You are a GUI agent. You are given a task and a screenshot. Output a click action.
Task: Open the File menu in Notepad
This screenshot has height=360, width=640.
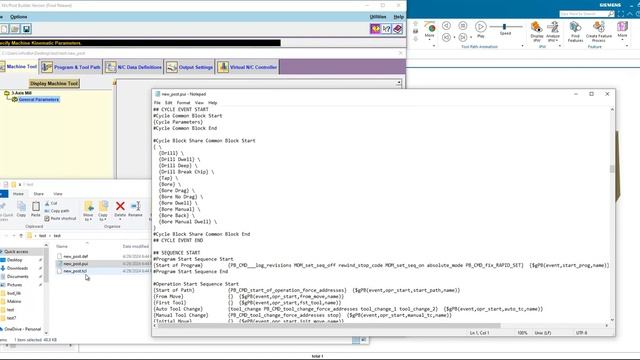pyautogui.click(x=157, y=103)
